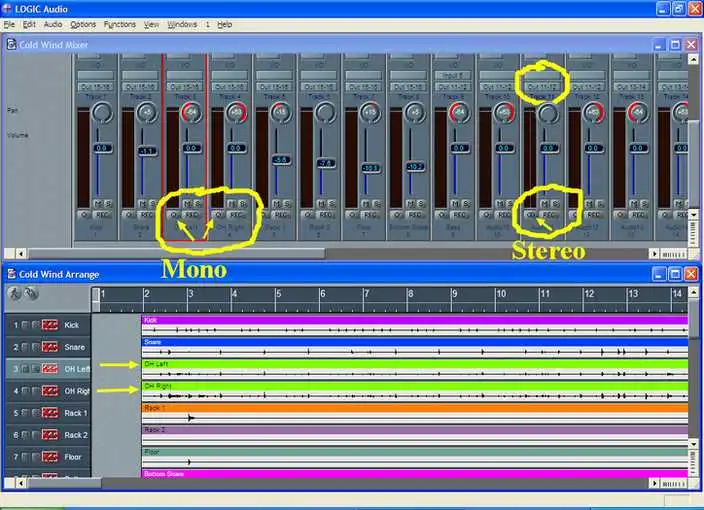Open output selector on mixer channel 1

coord(96,87)
